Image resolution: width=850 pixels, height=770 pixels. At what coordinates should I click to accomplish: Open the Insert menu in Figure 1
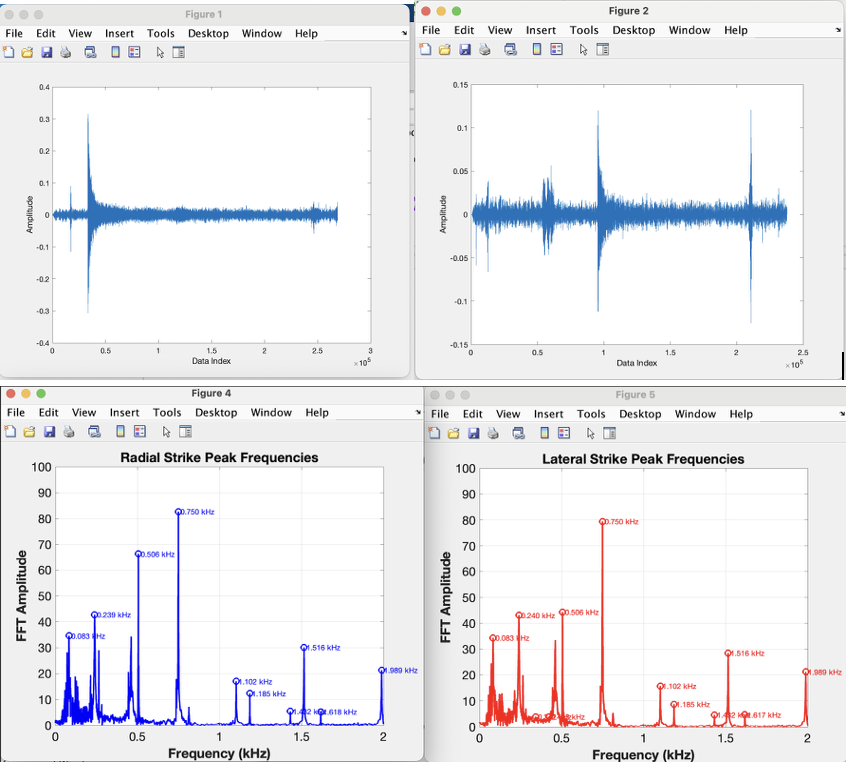click(x=119, y=34)
